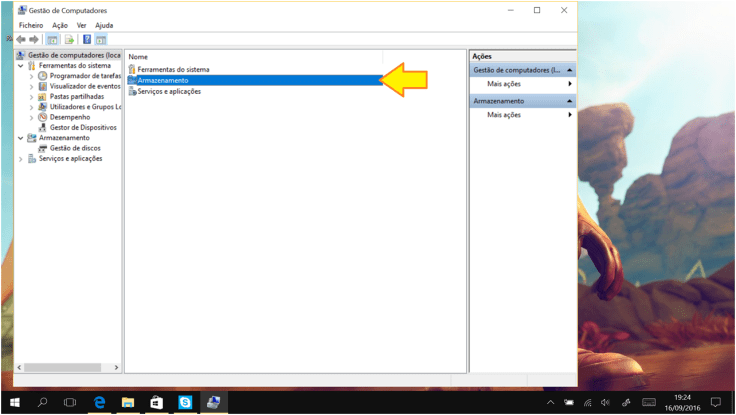Open the Ação menu
This screenshot has width=736, height=415.
pos(60,25)
